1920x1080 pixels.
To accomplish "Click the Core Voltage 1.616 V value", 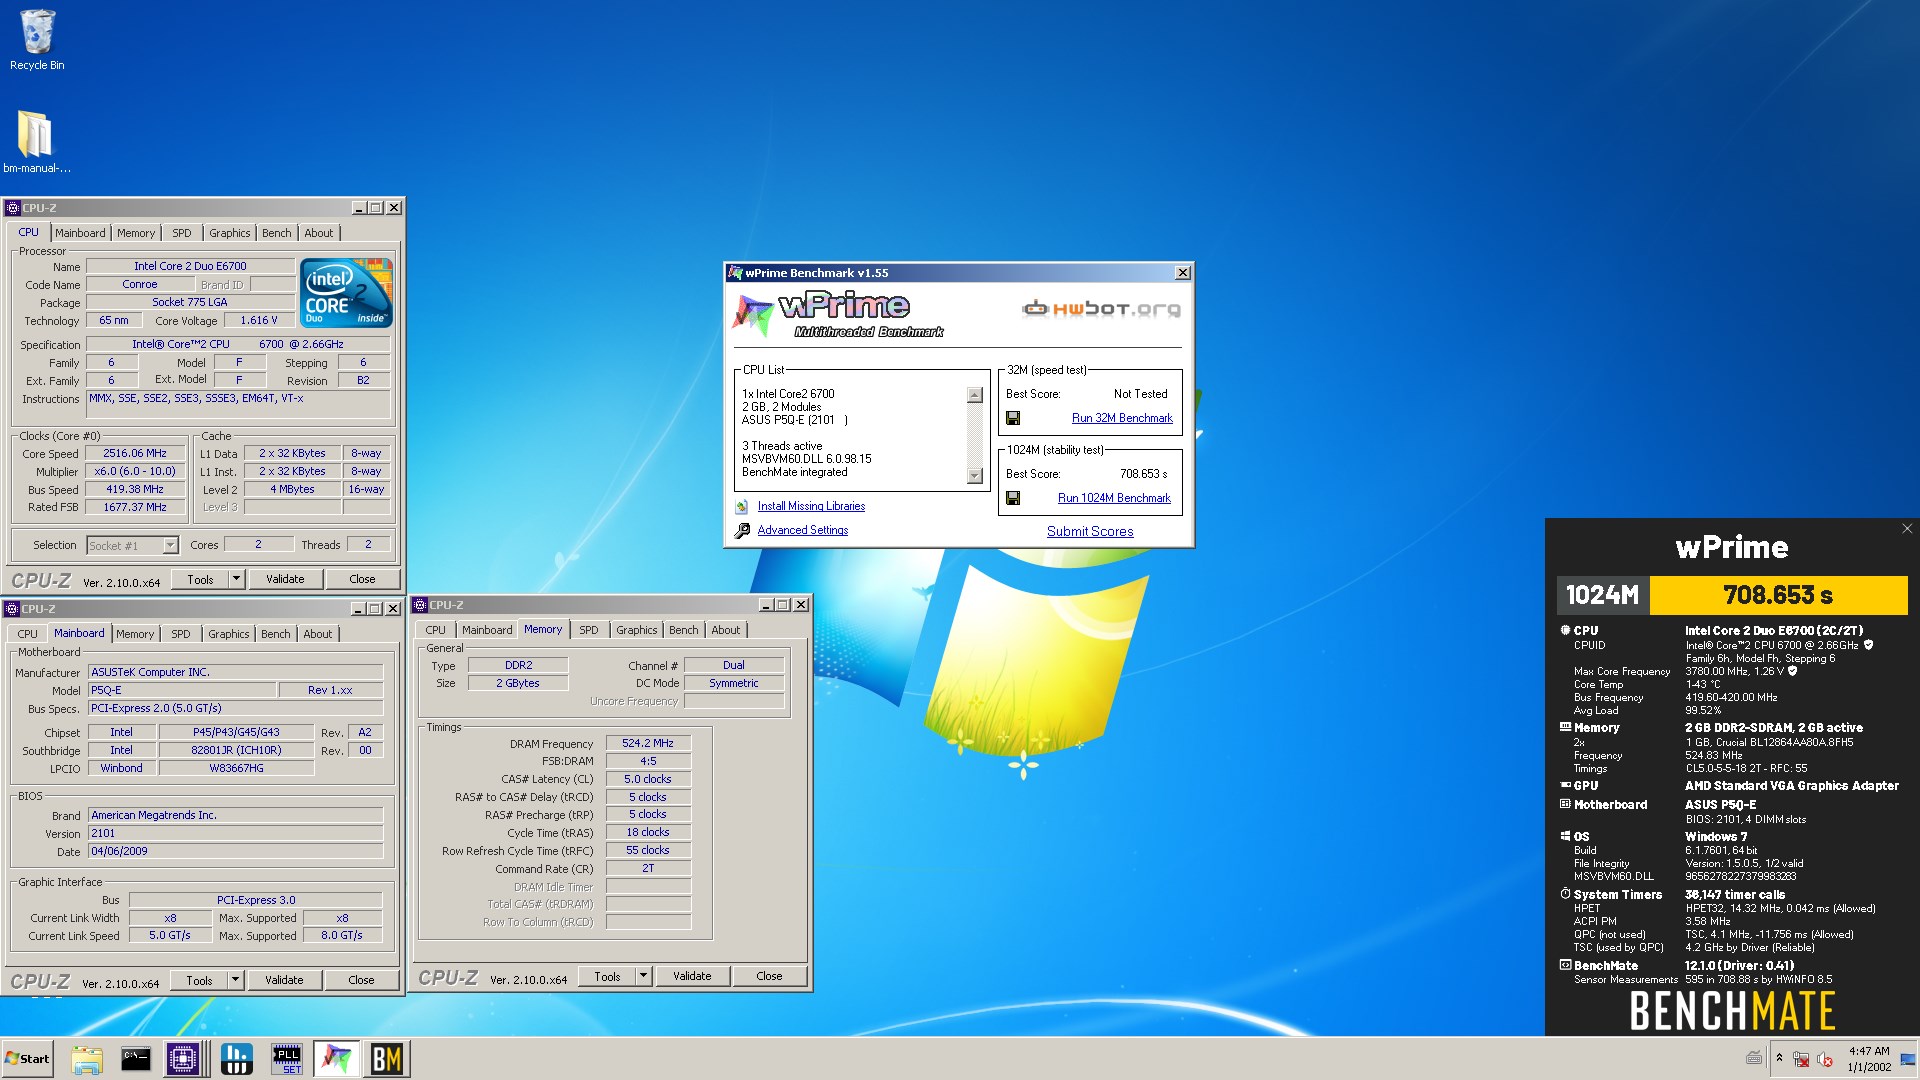I will (x=259, y=320).
